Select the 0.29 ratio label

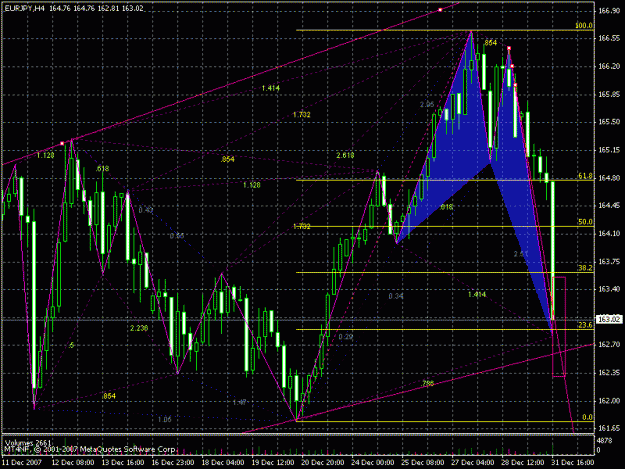[346, 337]
